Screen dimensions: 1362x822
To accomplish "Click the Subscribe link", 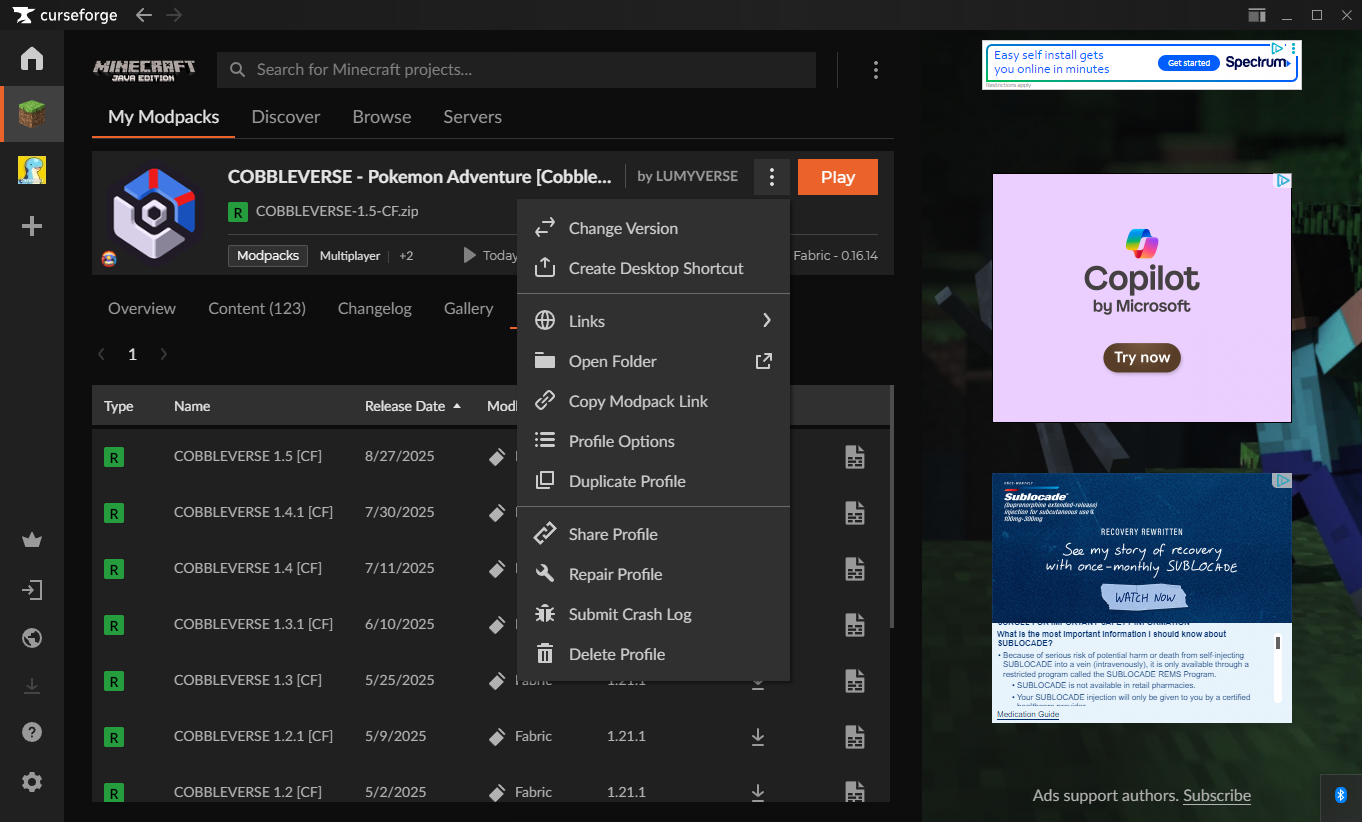I will pos(1216,795).
